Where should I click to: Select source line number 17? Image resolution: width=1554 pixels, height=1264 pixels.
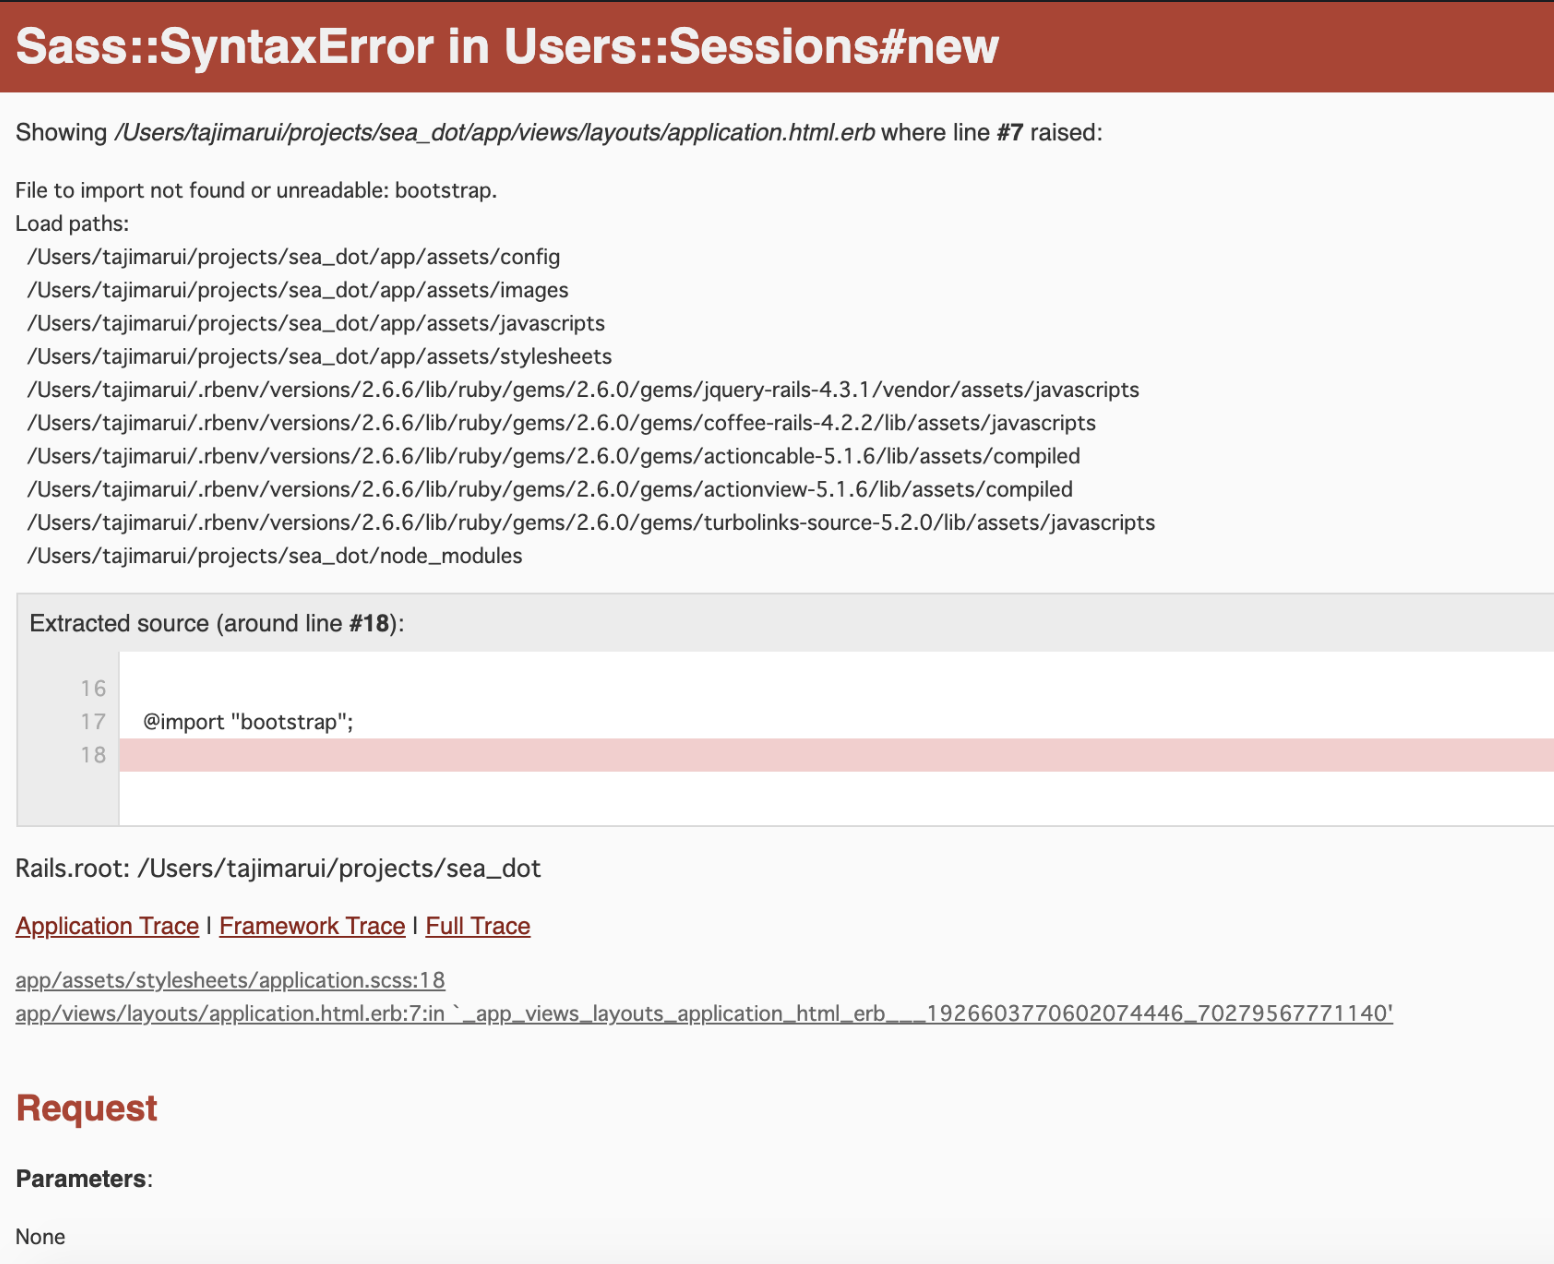click(93, 722)
